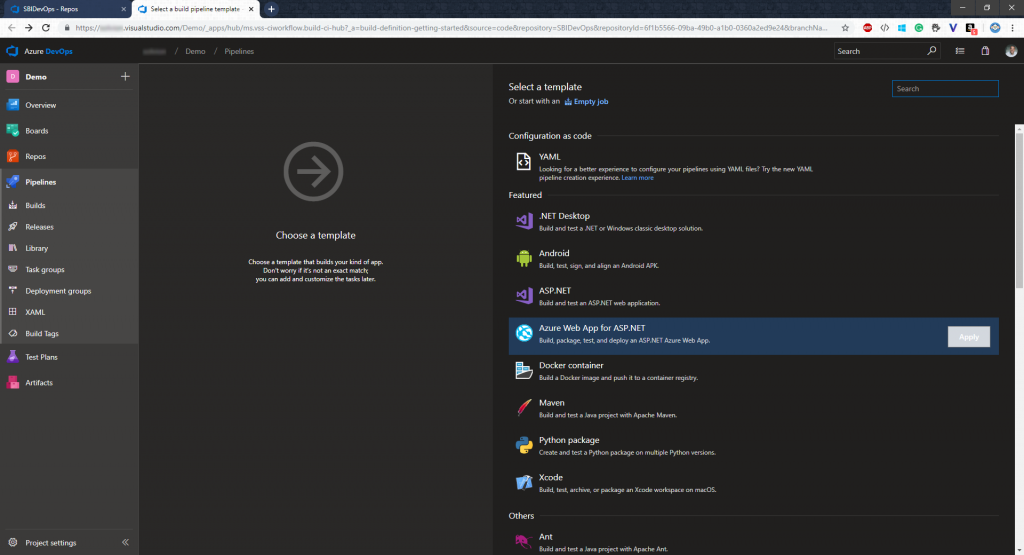Click the Docker container title text

[x=571, y=365]
